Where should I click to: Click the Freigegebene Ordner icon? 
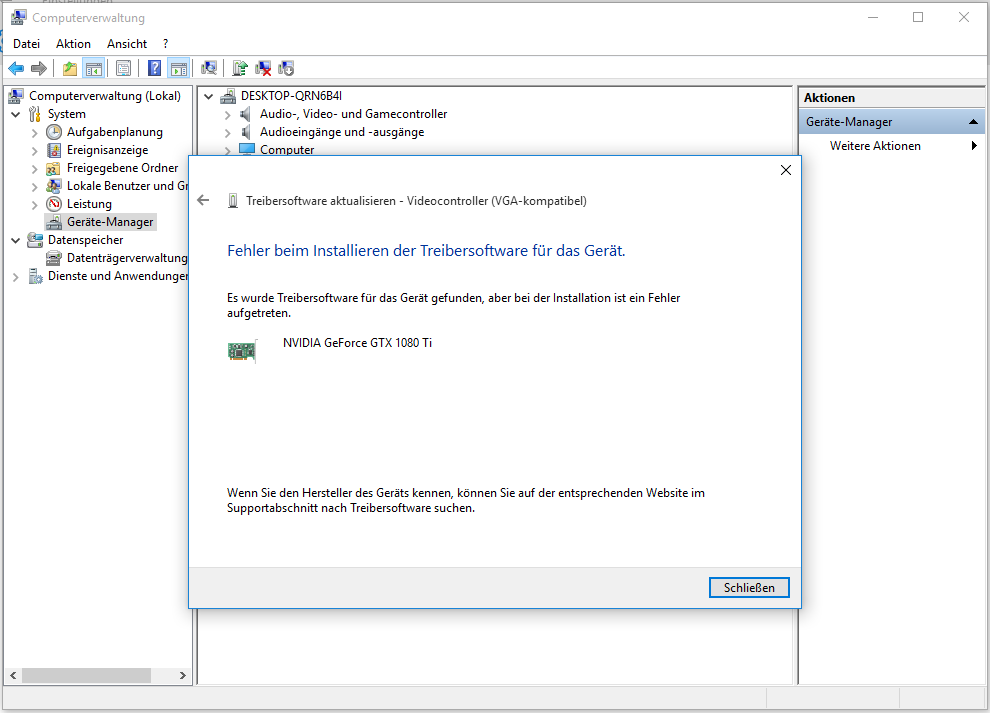point(54,168)
